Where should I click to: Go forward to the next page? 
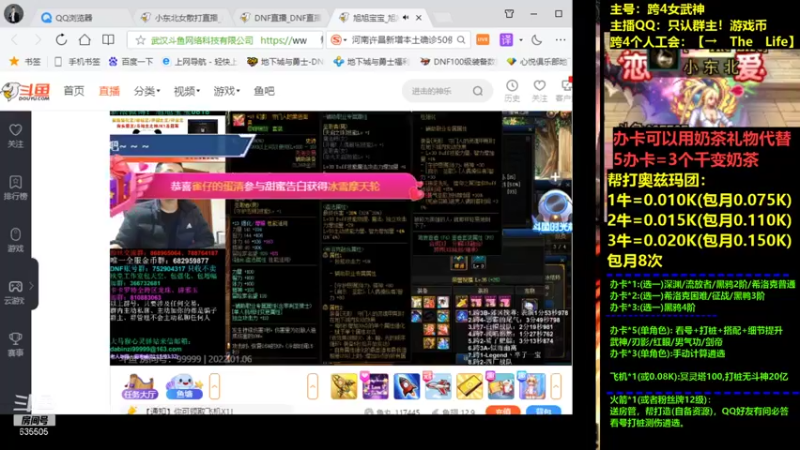37,40
